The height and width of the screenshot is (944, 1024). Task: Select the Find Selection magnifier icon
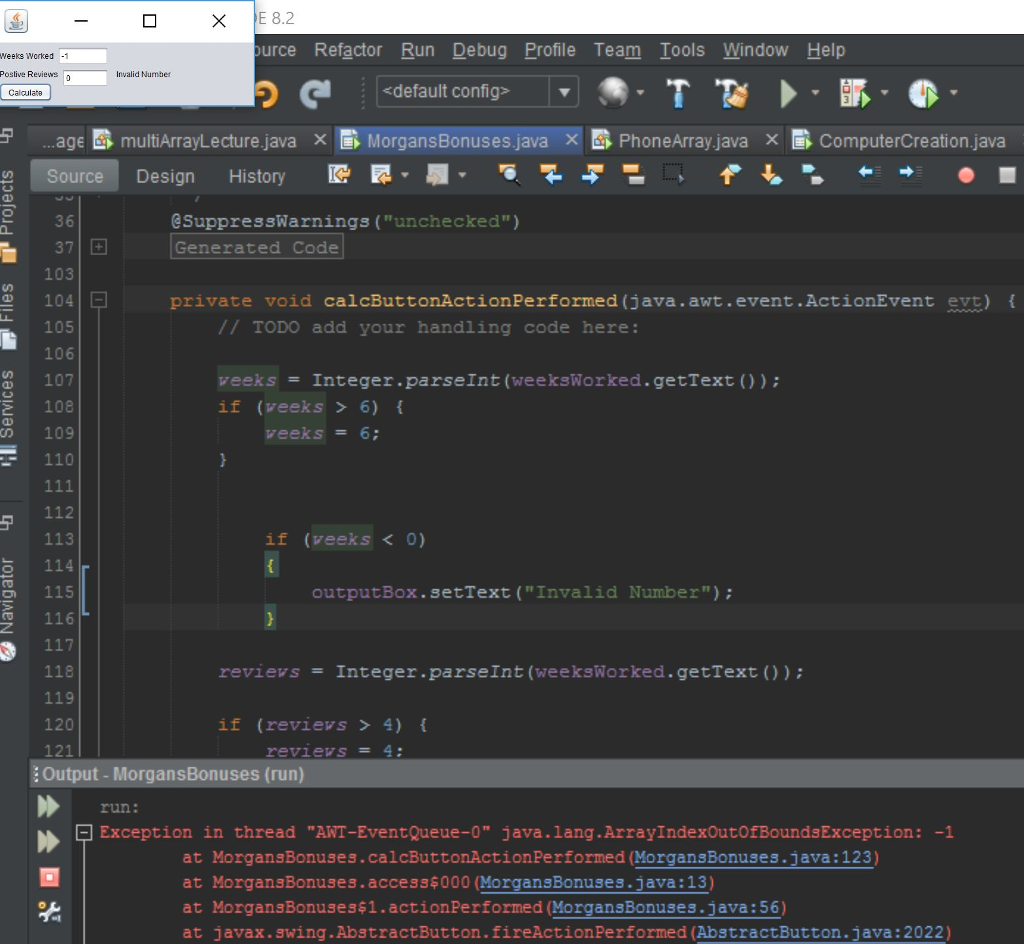tap(509, 175)
